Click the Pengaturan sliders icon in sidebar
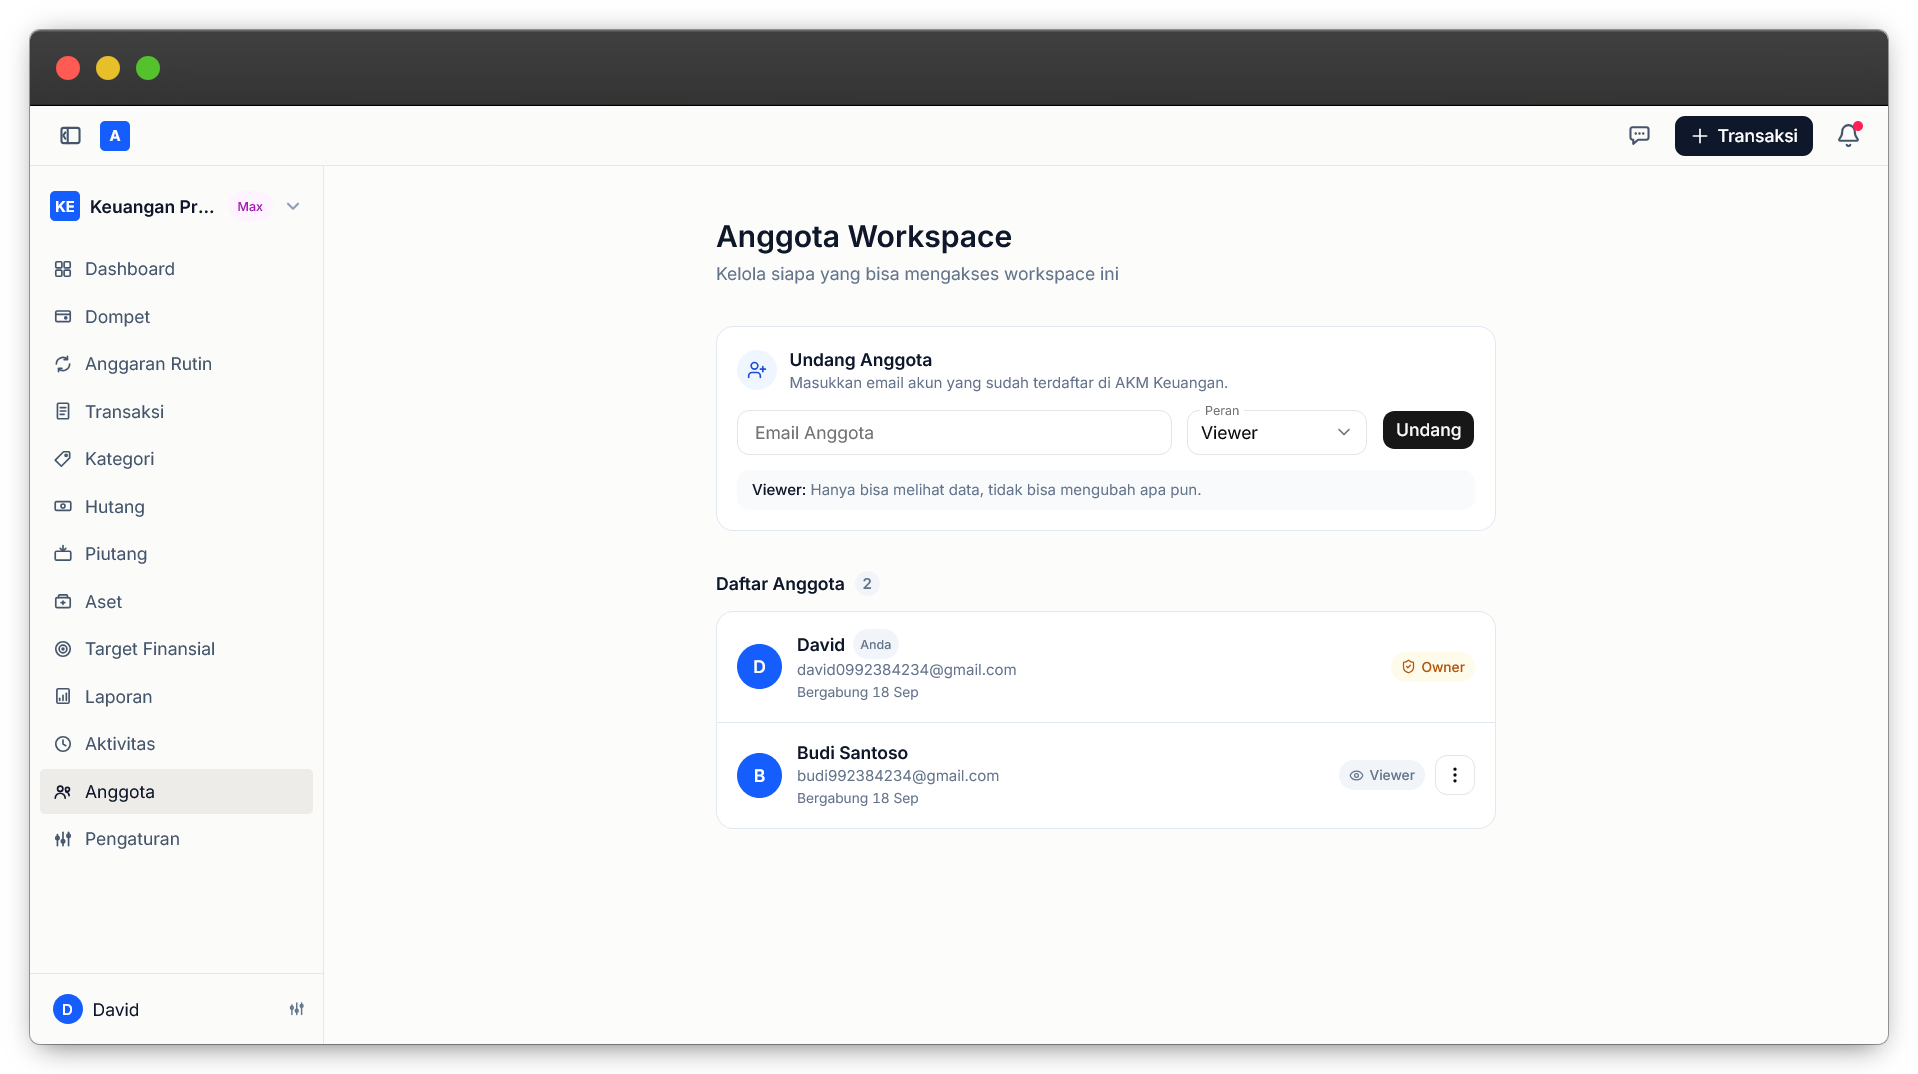This screenshot has width=1918, height=1074. click(63, 839)
